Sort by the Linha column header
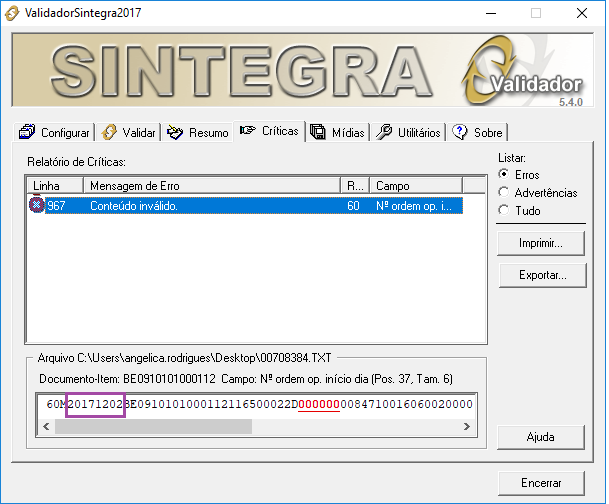The height and width of the screenshot is (504, 609). click(x=55, y=186)
